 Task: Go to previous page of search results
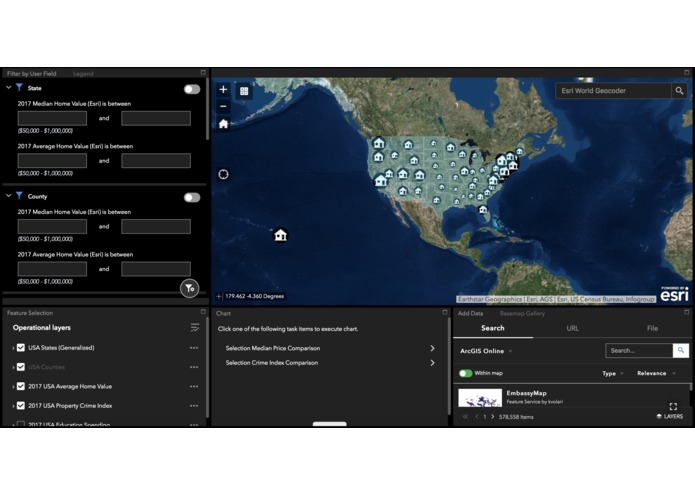(x=476, y=417)
